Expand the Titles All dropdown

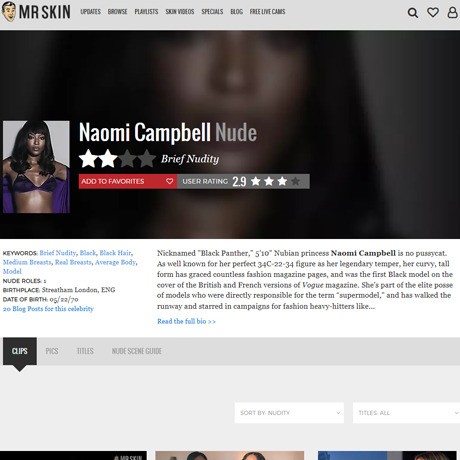[x=406, y=413]
